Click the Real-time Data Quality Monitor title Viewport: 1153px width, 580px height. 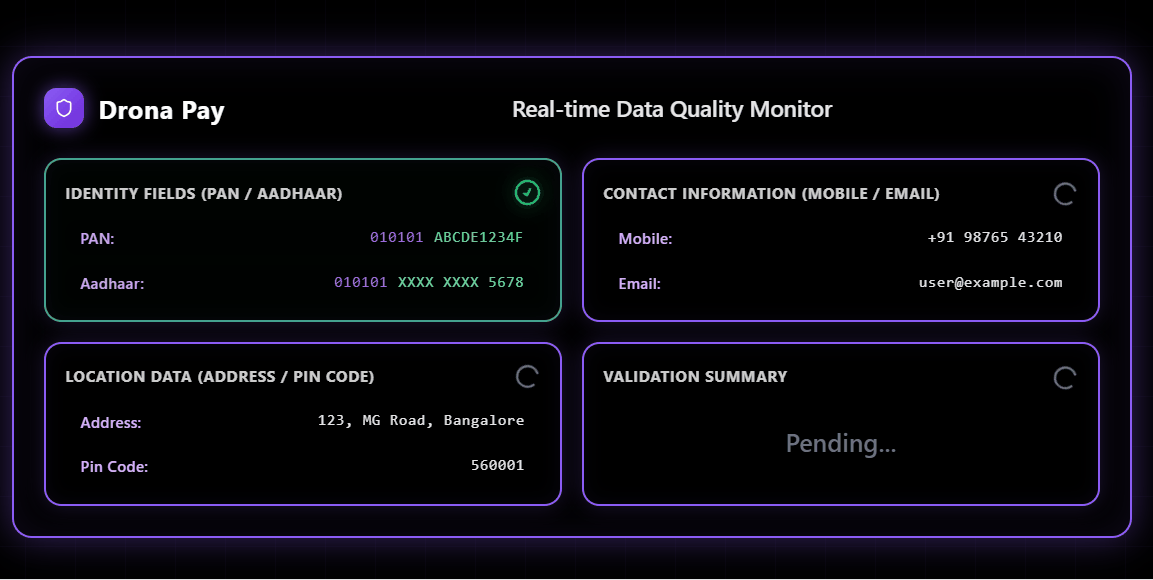click(672, 110)
